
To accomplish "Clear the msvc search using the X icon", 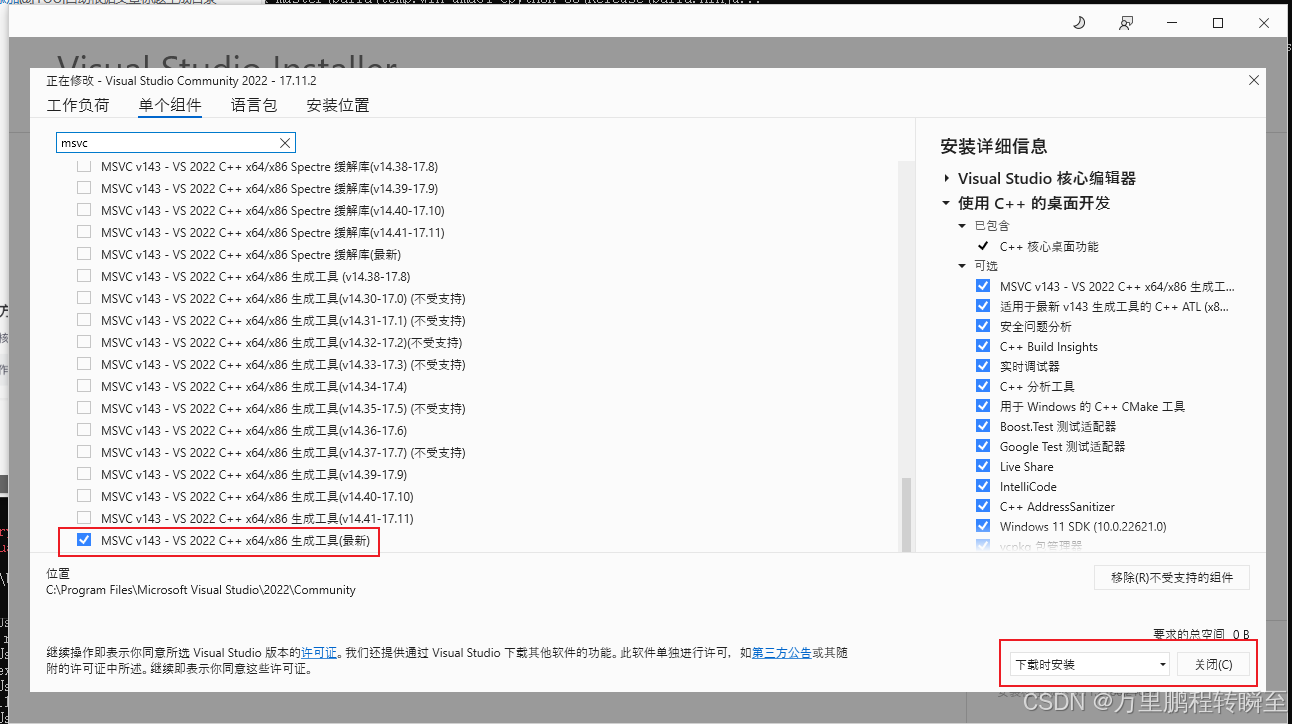I will (x=285, y=142).
